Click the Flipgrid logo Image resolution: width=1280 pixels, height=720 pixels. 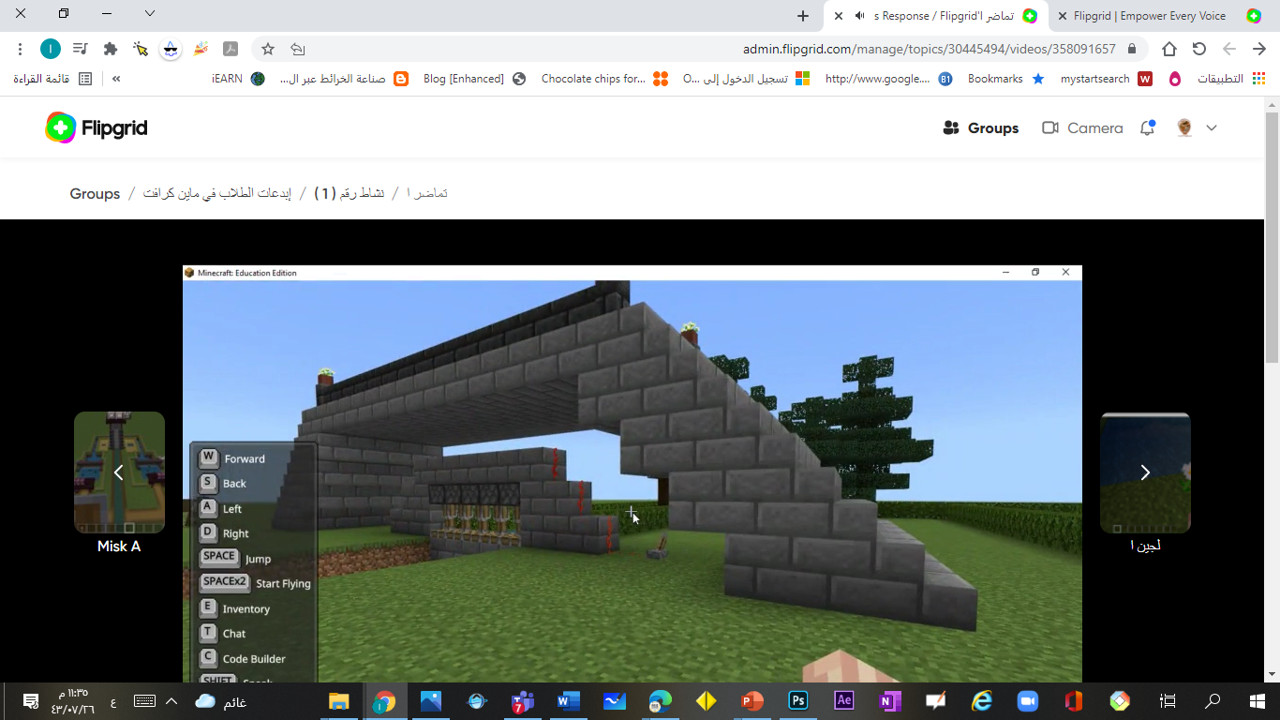[x=96, y=128]
